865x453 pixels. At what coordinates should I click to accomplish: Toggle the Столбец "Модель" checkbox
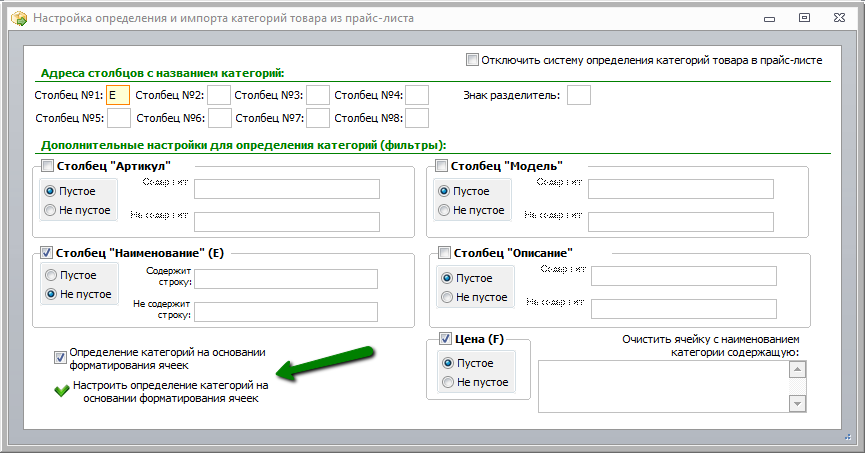[x=441, y=166]
